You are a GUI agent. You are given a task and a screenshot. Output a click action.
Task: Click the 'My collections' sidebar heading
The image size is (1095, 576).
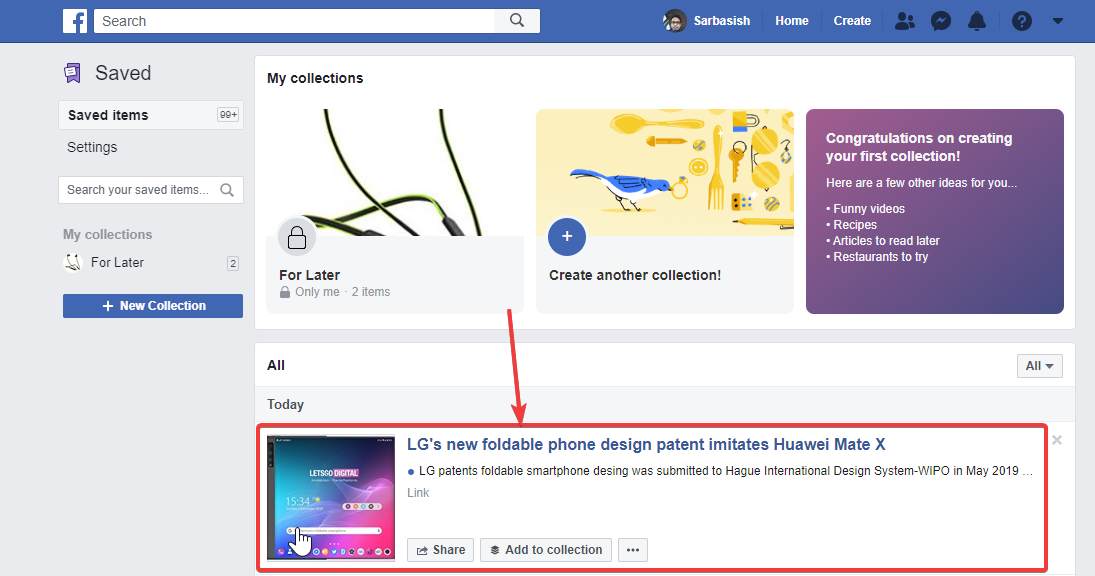click(108, 235)
